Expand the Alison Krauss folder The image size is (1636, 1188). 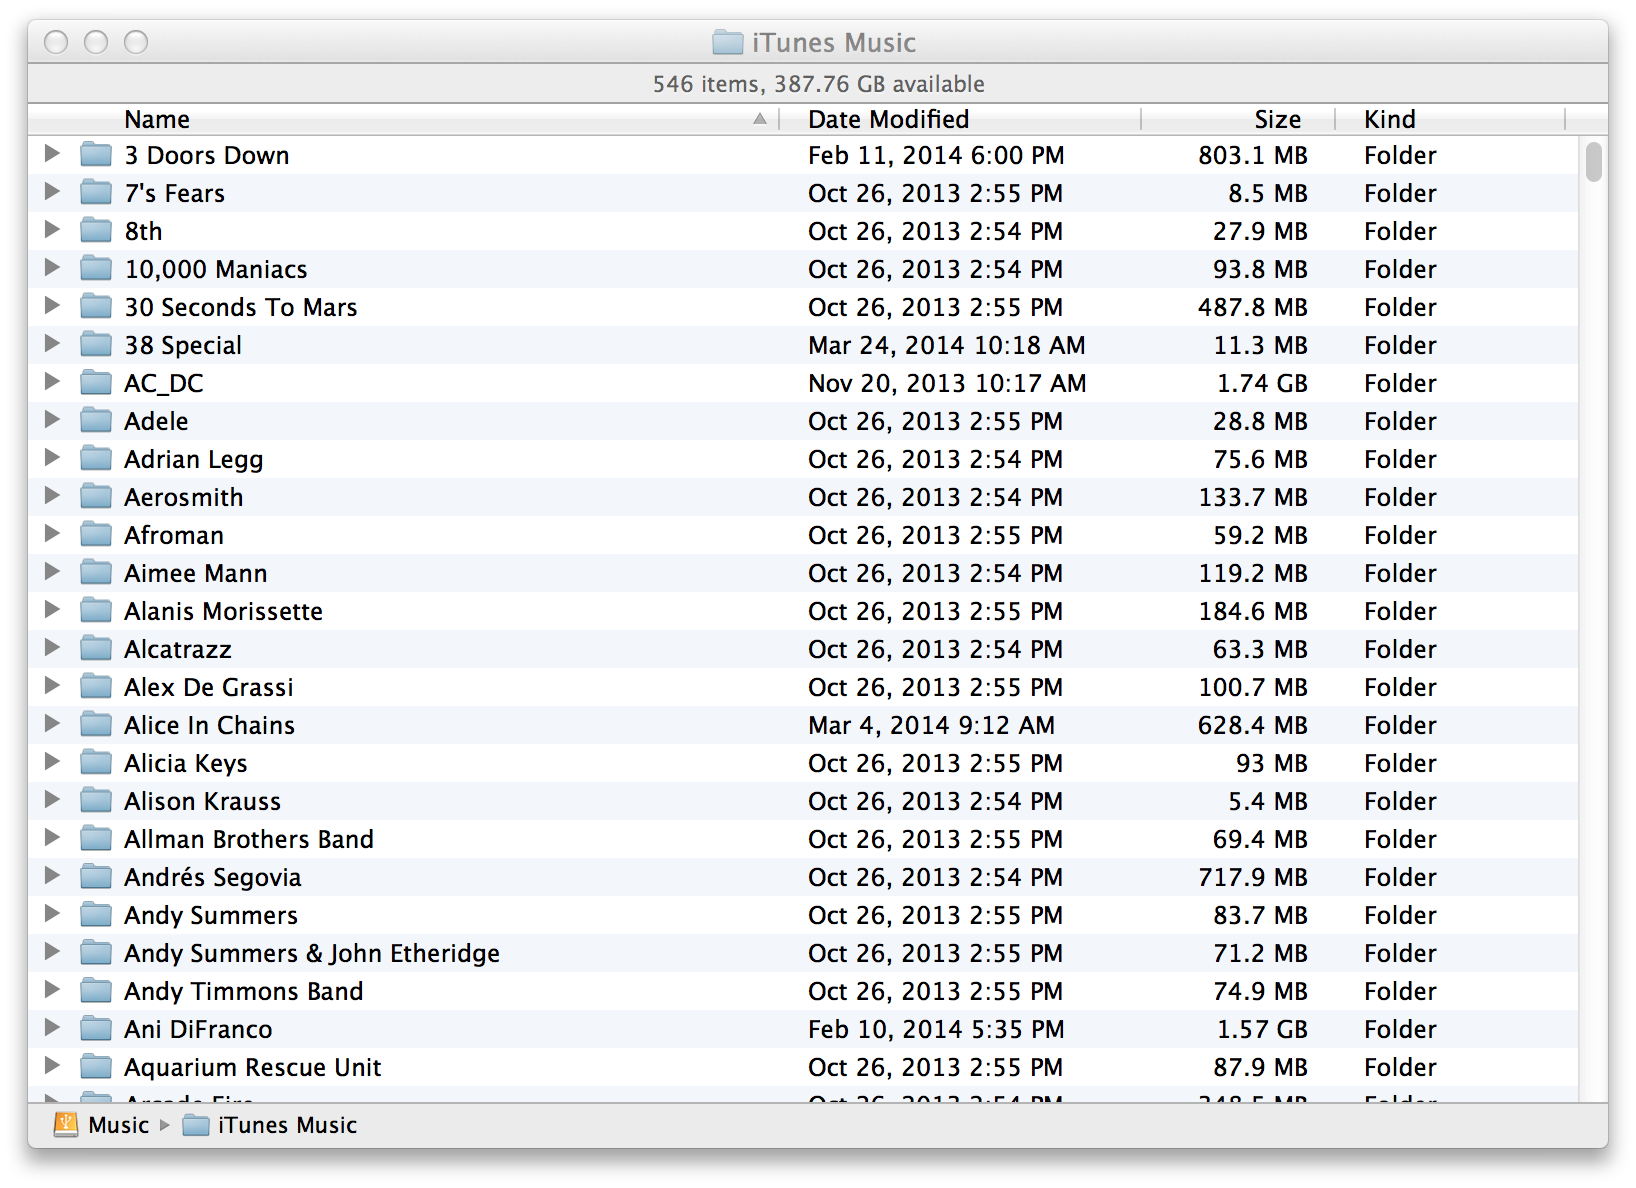(x=52, y=800)
